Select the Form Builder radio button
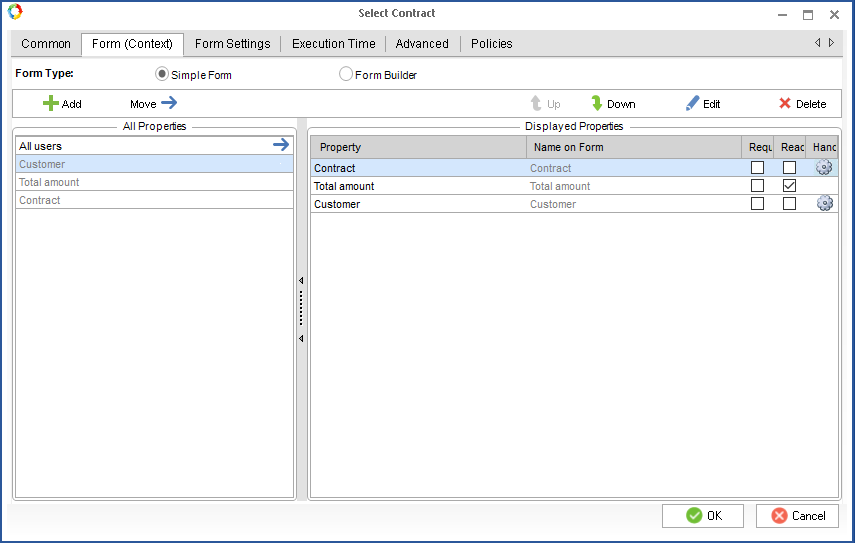 [346, 74]
